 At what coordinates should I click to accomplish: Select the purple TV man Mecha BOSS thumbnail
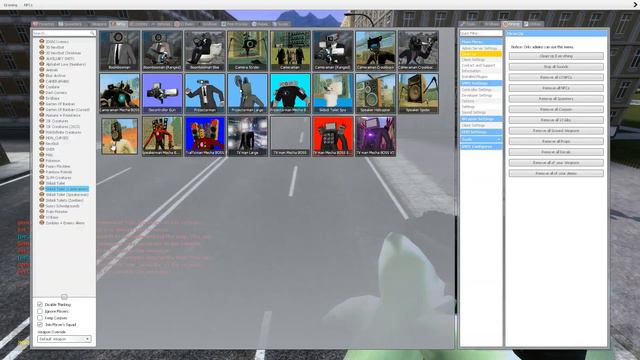[375, 136]
